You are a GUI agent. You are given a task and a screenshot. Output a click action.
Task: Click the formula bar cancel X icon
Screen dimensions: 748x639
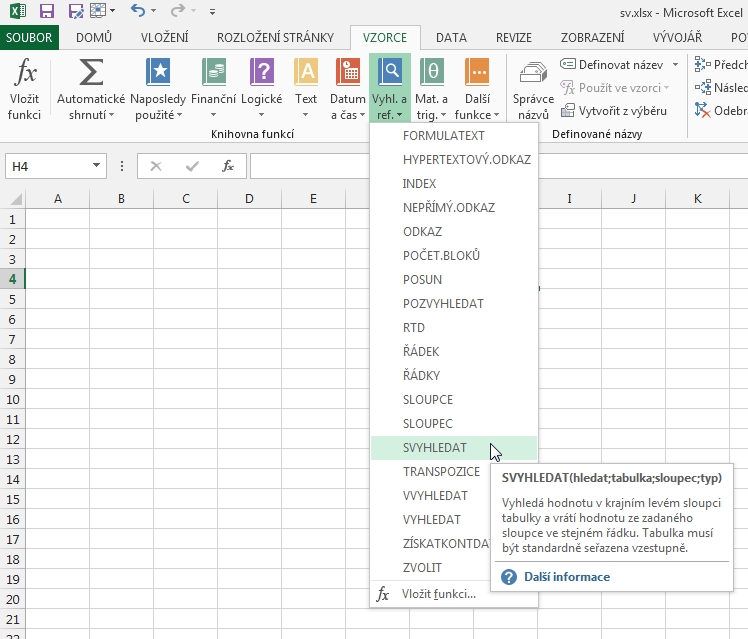[156, 166]
